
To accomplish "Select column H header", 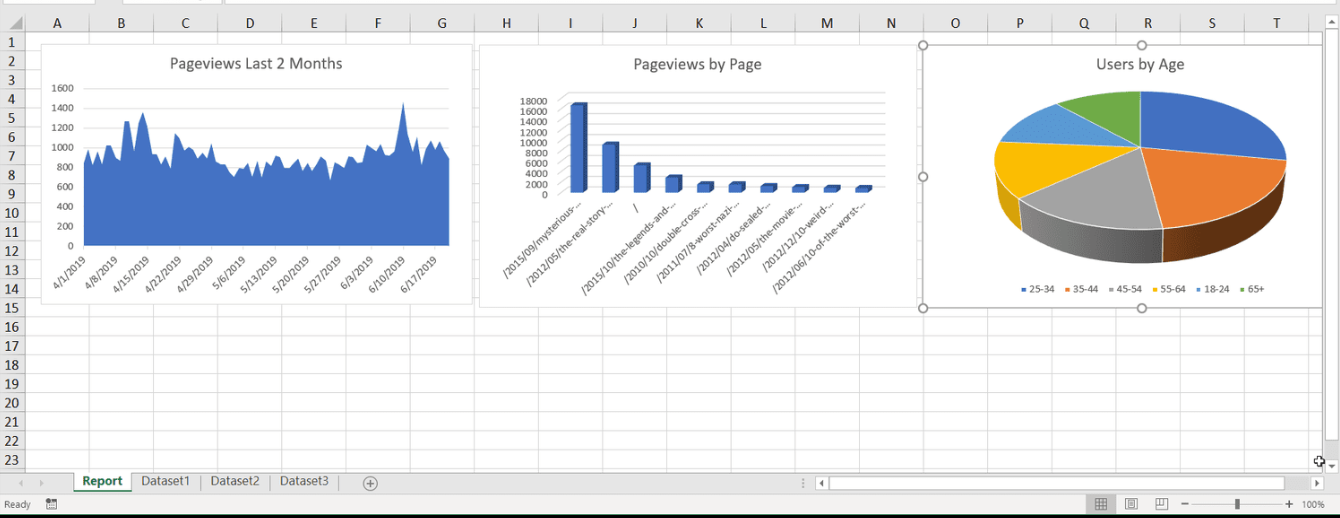I will click(x=507, y=23).
